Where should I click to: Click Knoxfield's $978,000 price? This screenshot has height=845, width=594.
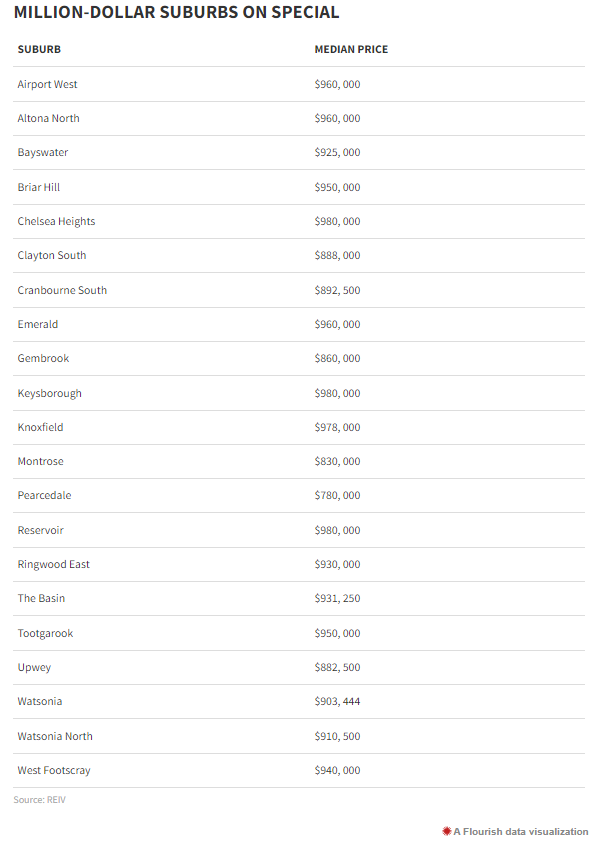337,427
